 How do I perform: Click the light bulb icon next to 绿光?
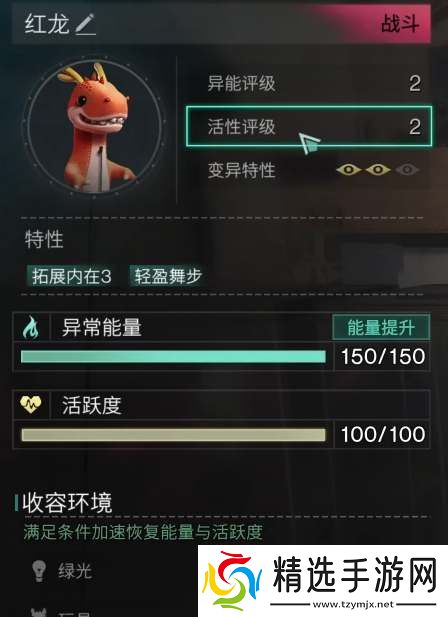(x=39, y=571)
